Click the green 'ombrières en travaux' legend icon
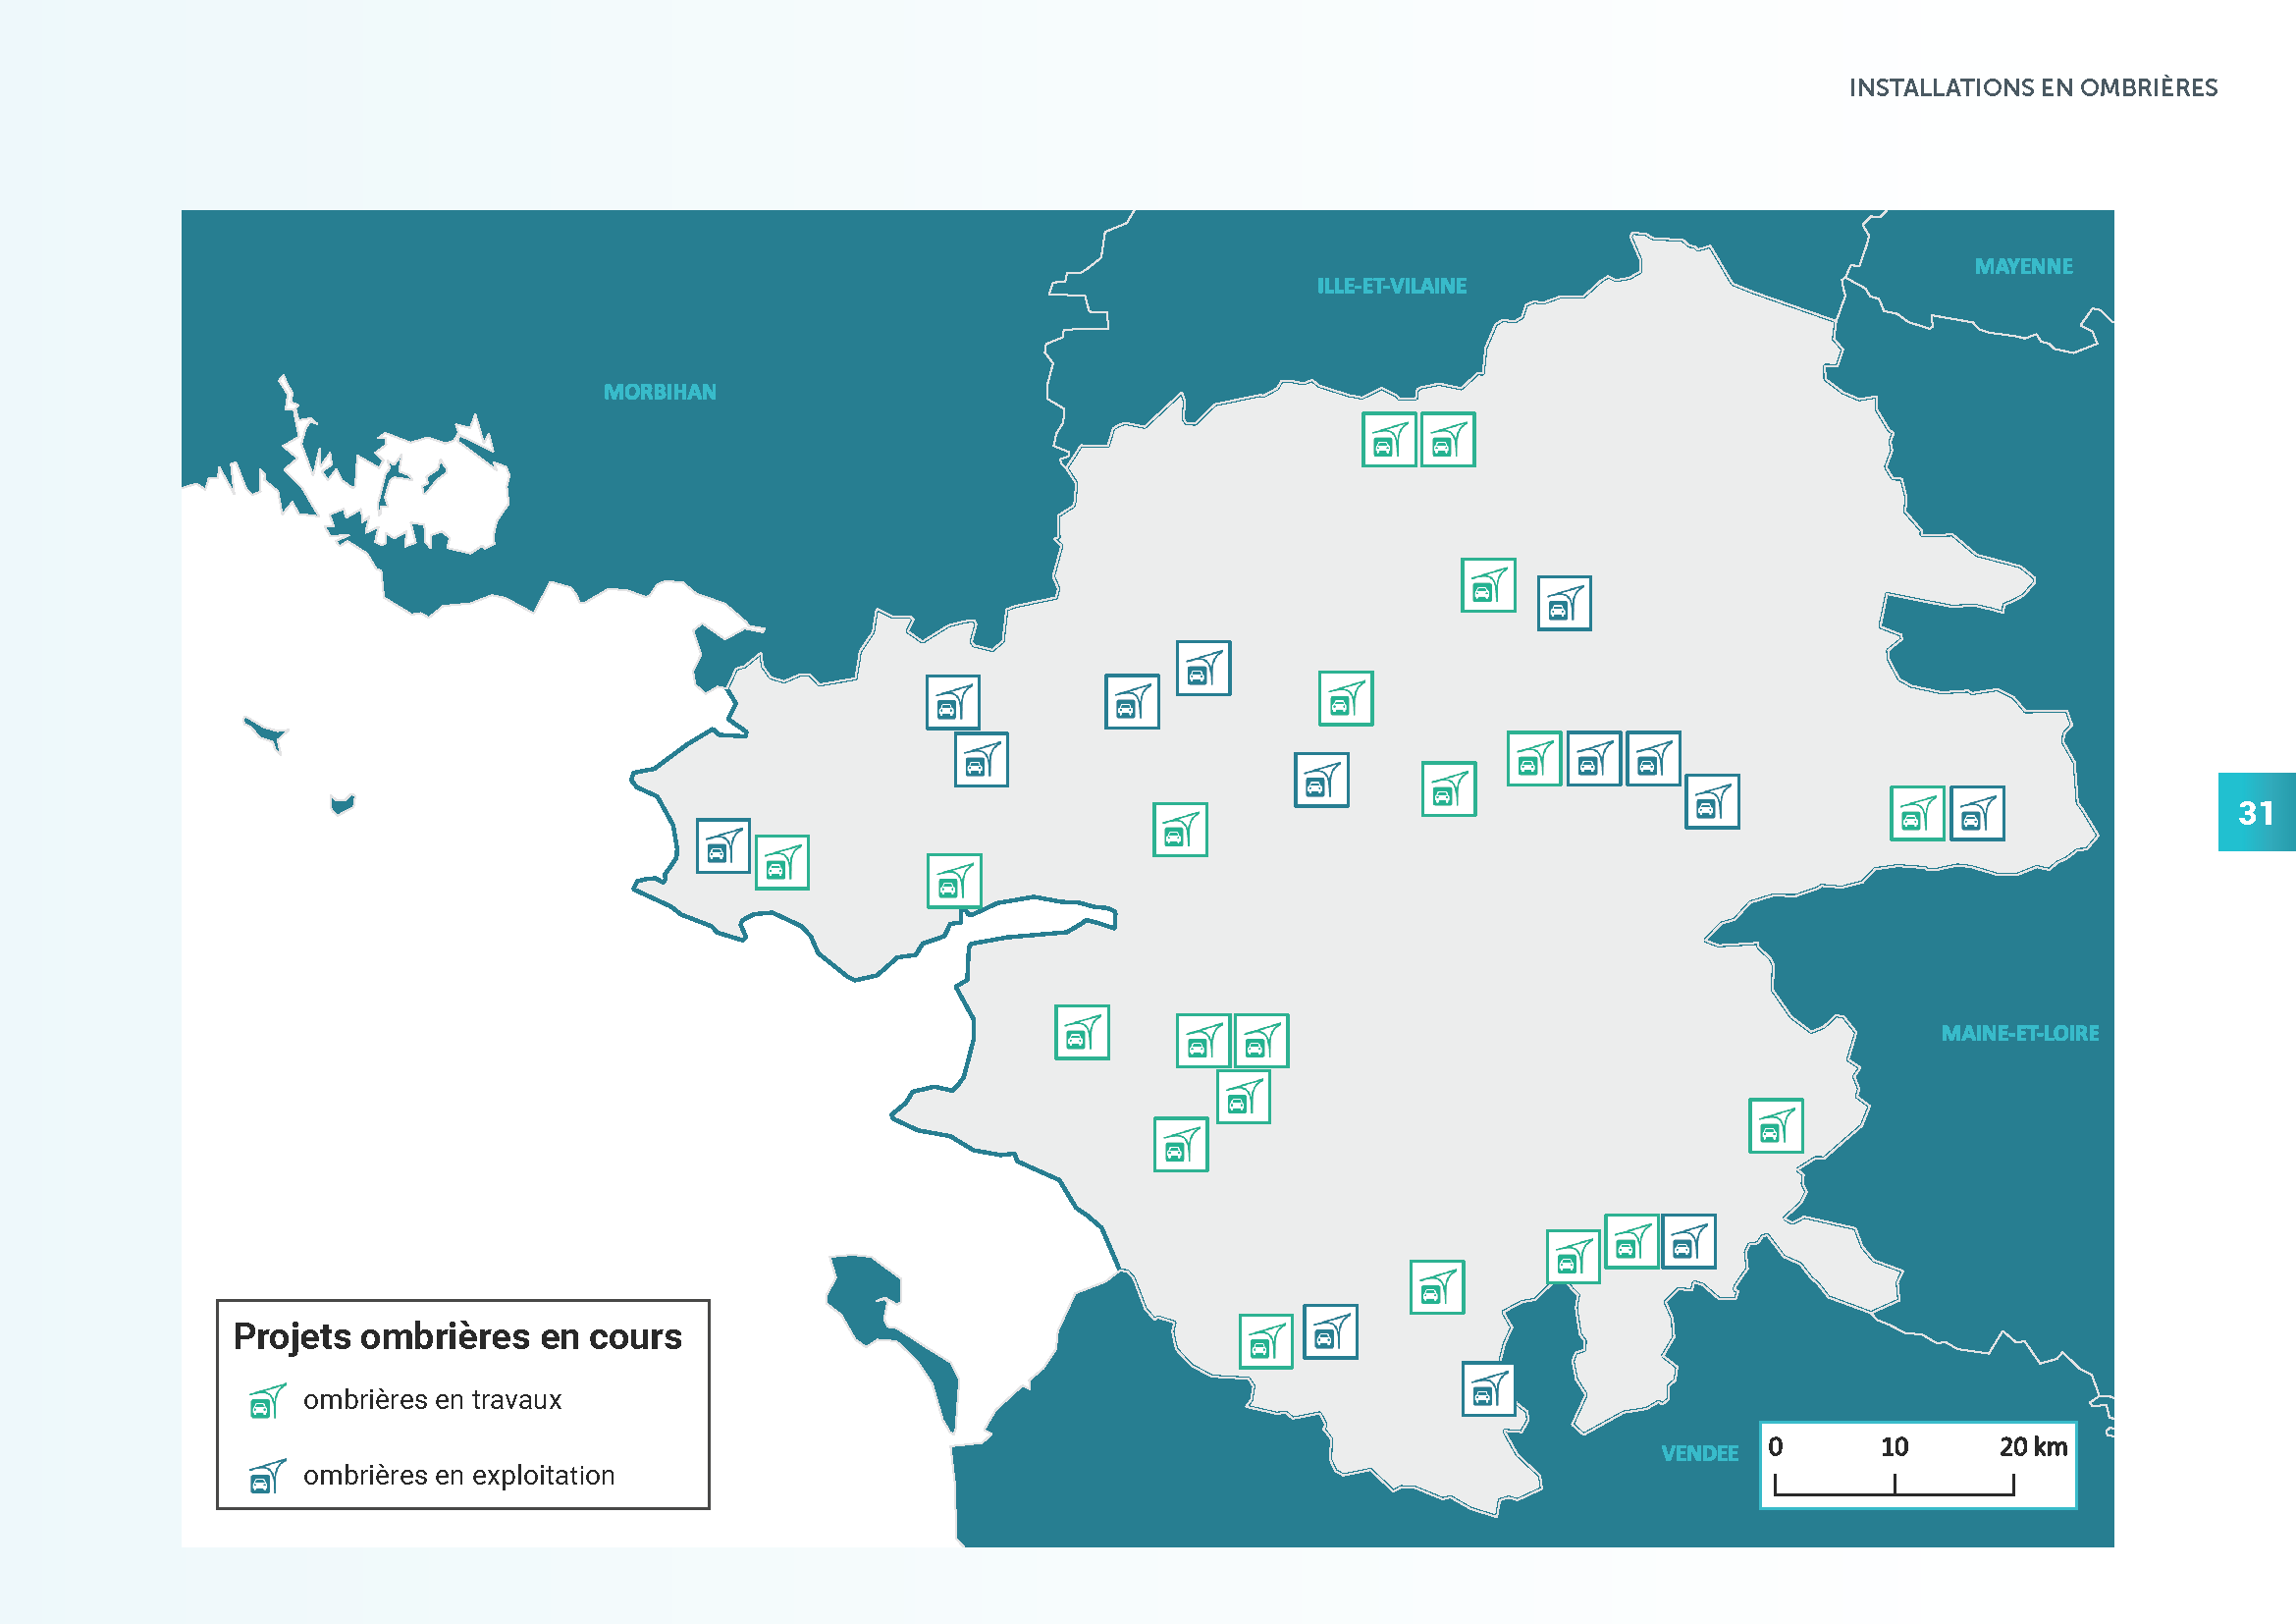 pos(267,1401)
